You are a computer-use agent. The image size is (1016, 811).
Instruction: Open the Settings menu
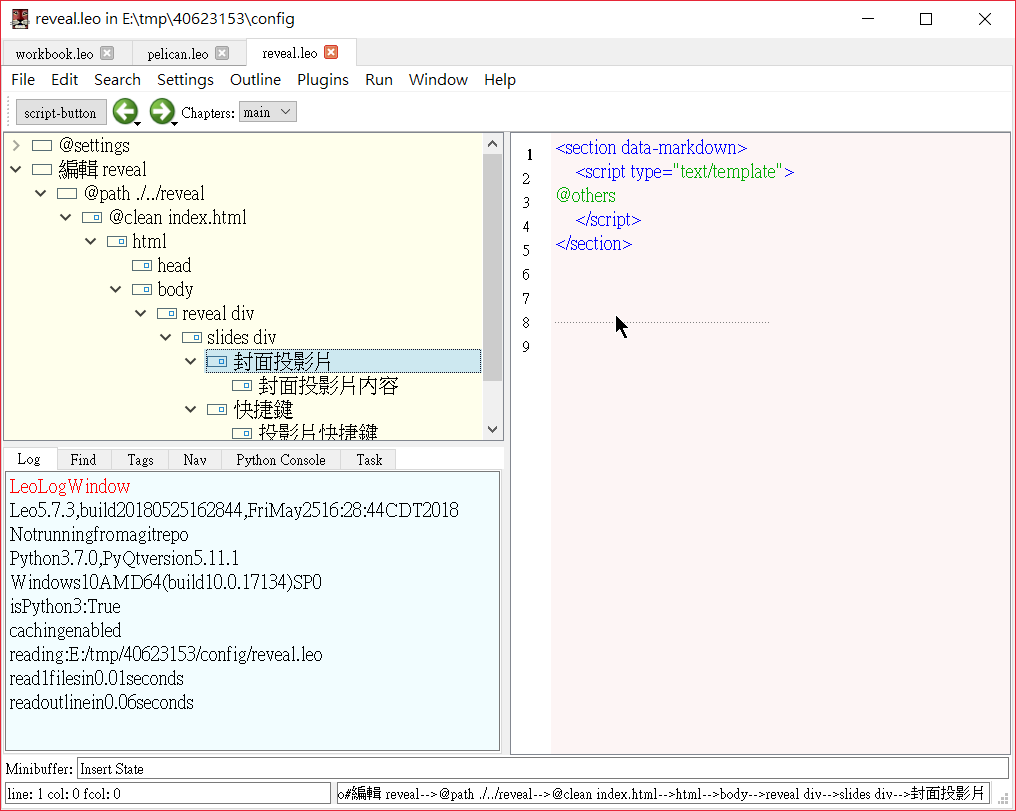coord(185,80)
